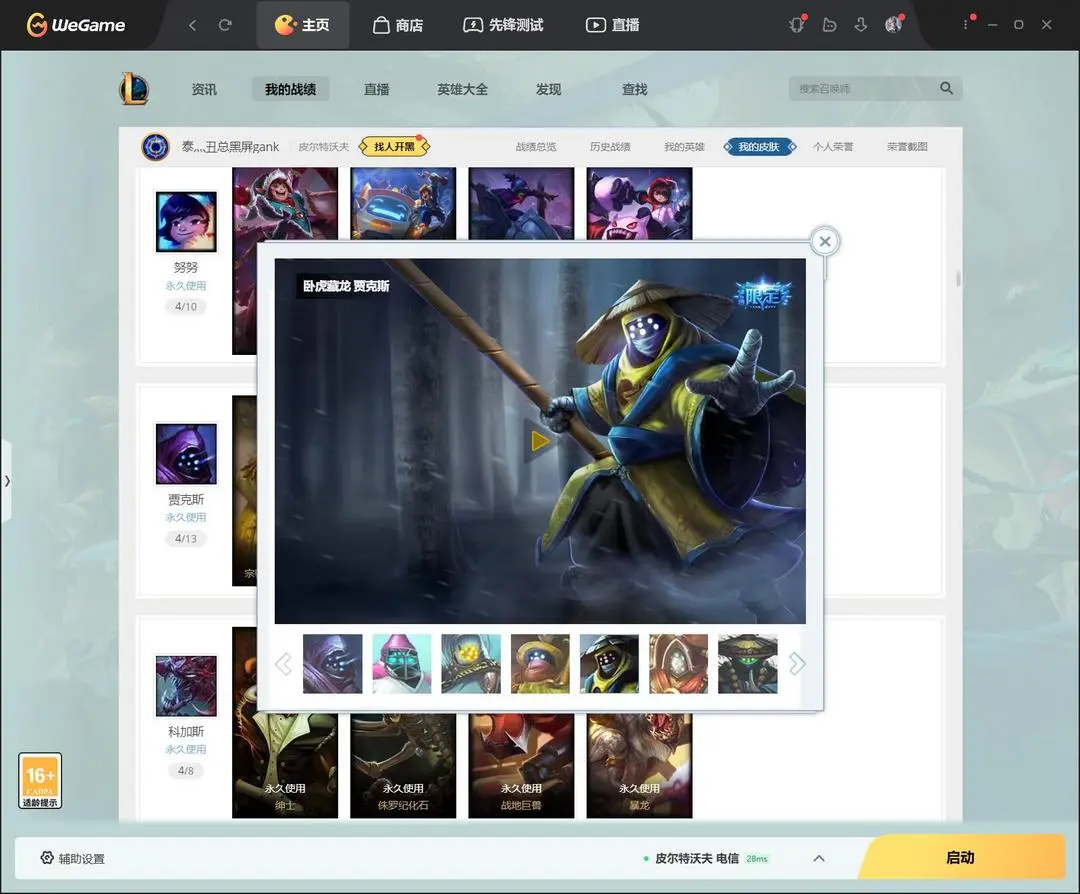Screen dimensions: 1080x894
Task: Open the download manager arrow icon
Action: 861,25
